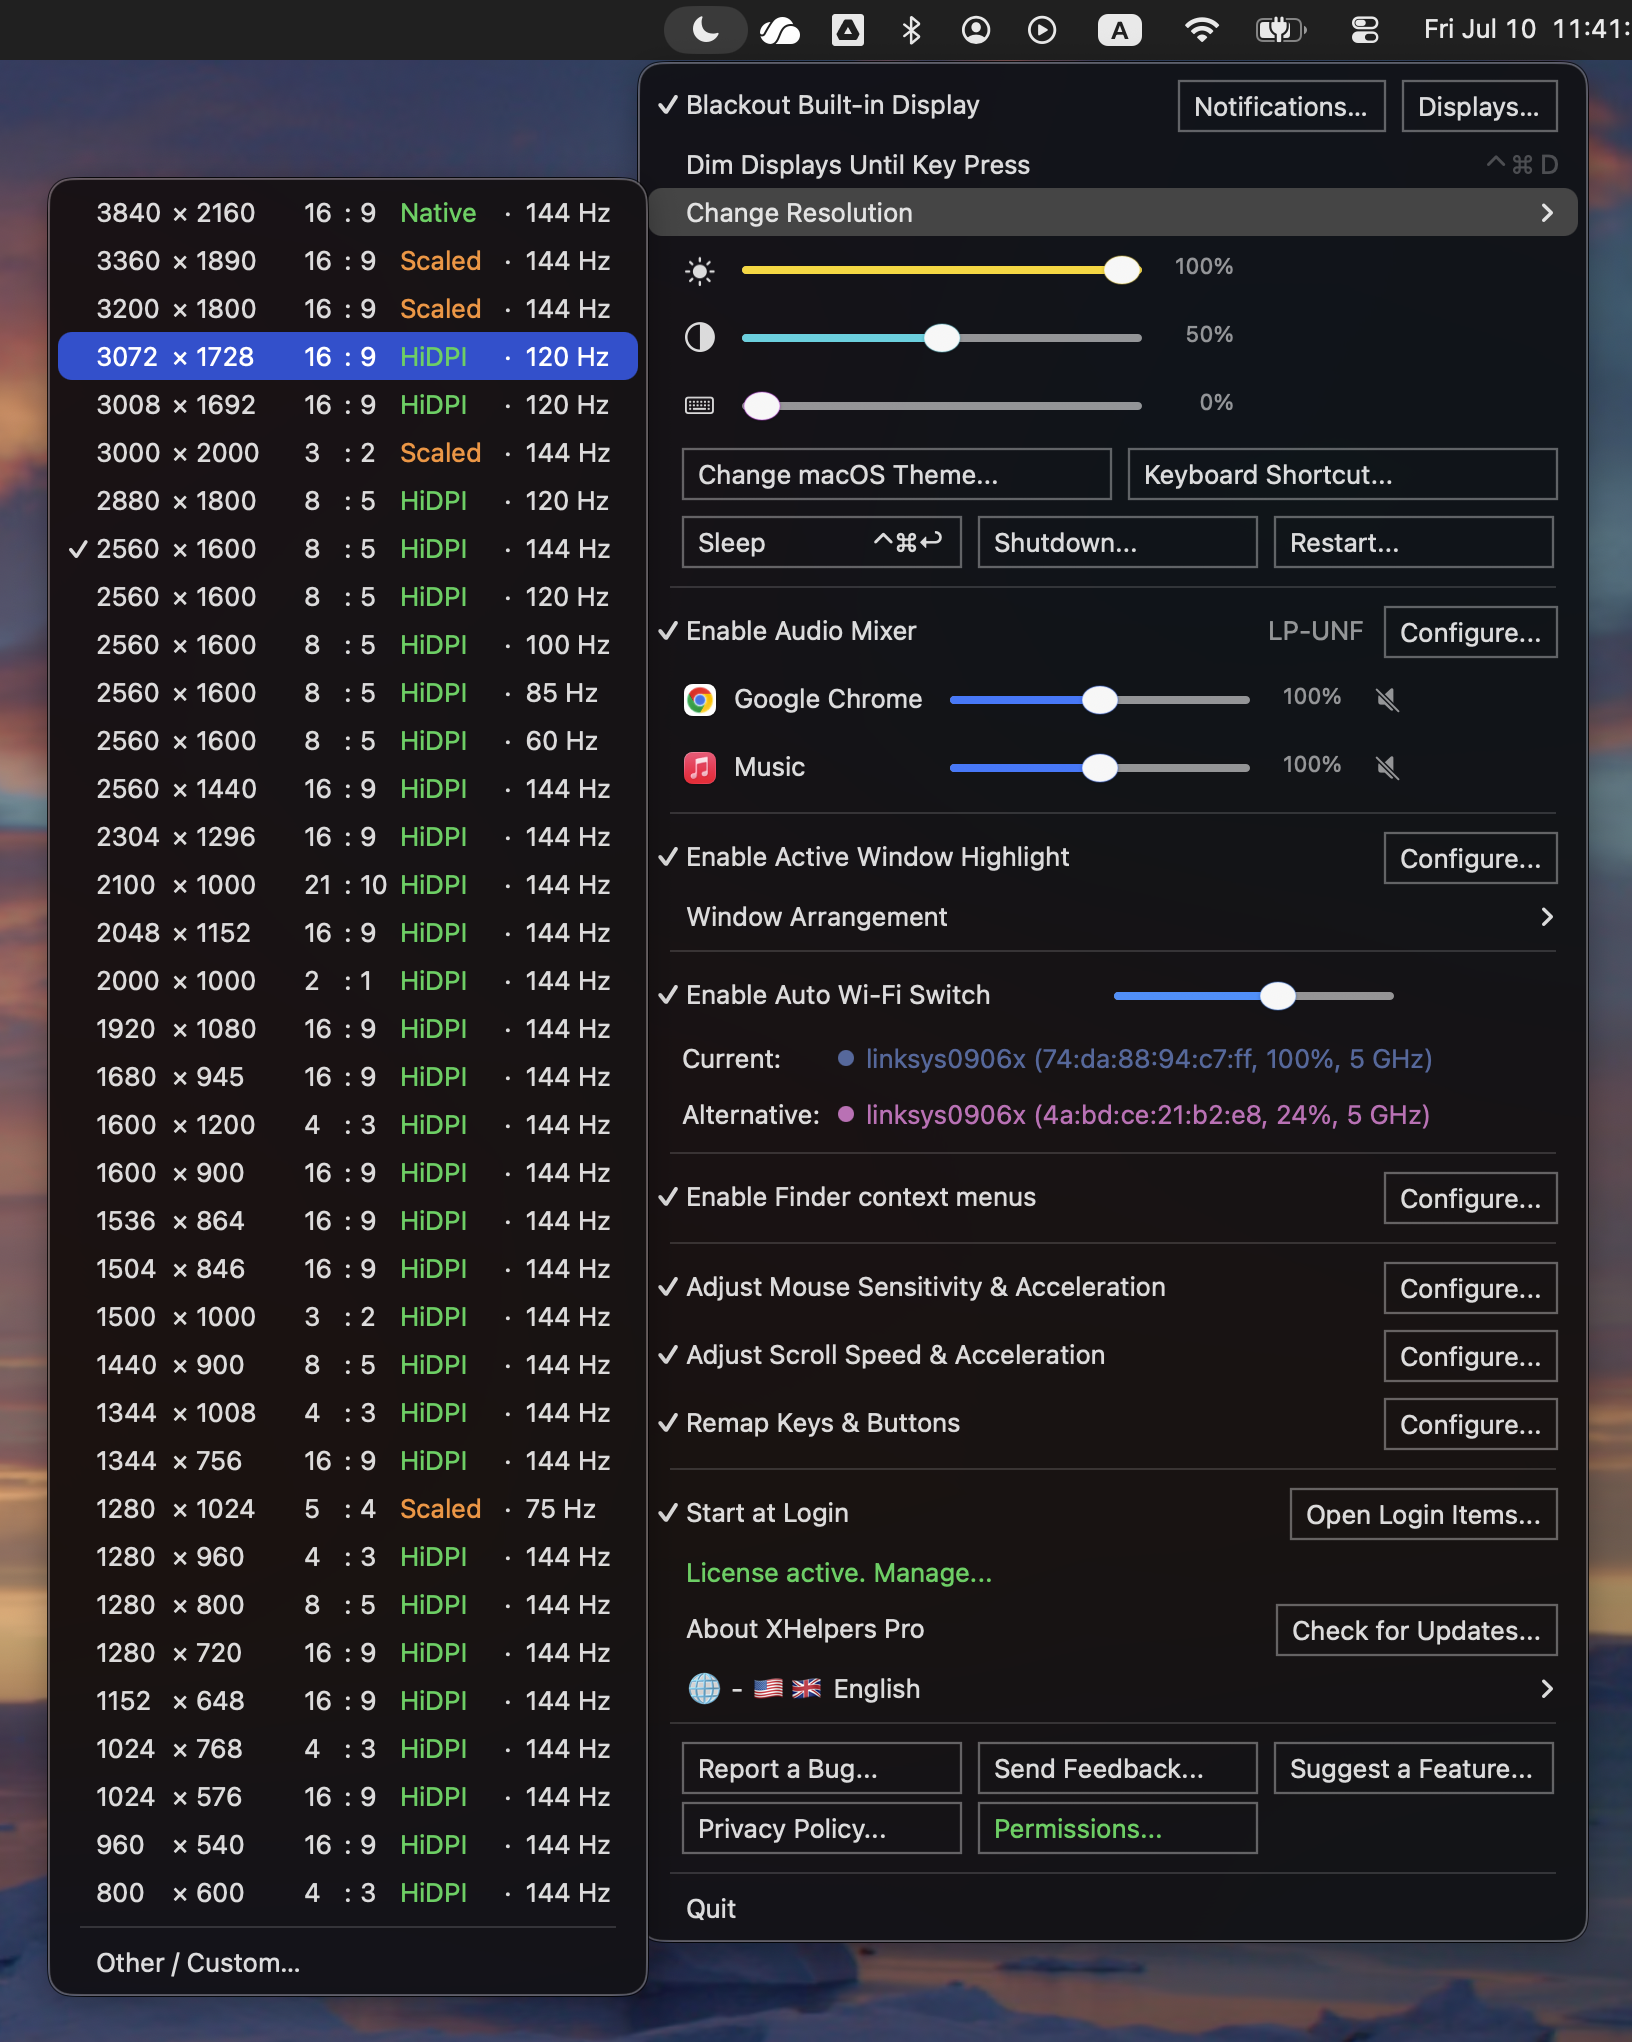Screen dimensions: 1632x2042
Task: Open Other / Custom… resolution option
Action: pyautogui.click(x=348, y=1963)
